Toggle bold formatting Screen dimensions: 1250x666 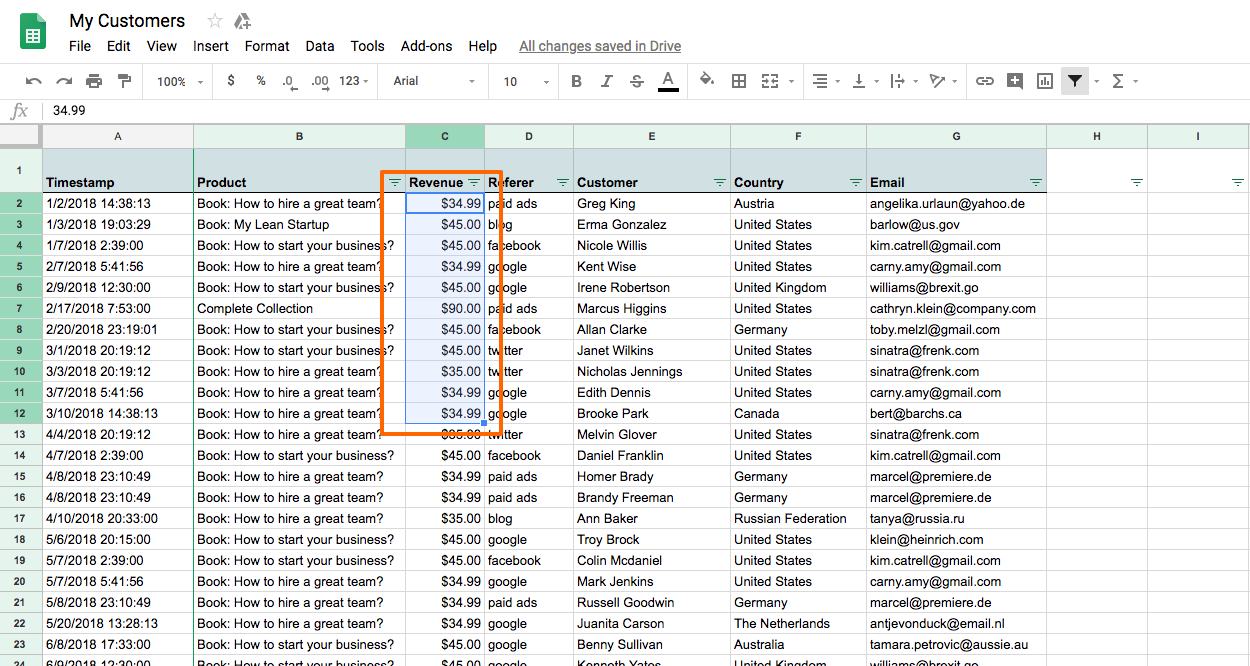click(x=577, y=81)
